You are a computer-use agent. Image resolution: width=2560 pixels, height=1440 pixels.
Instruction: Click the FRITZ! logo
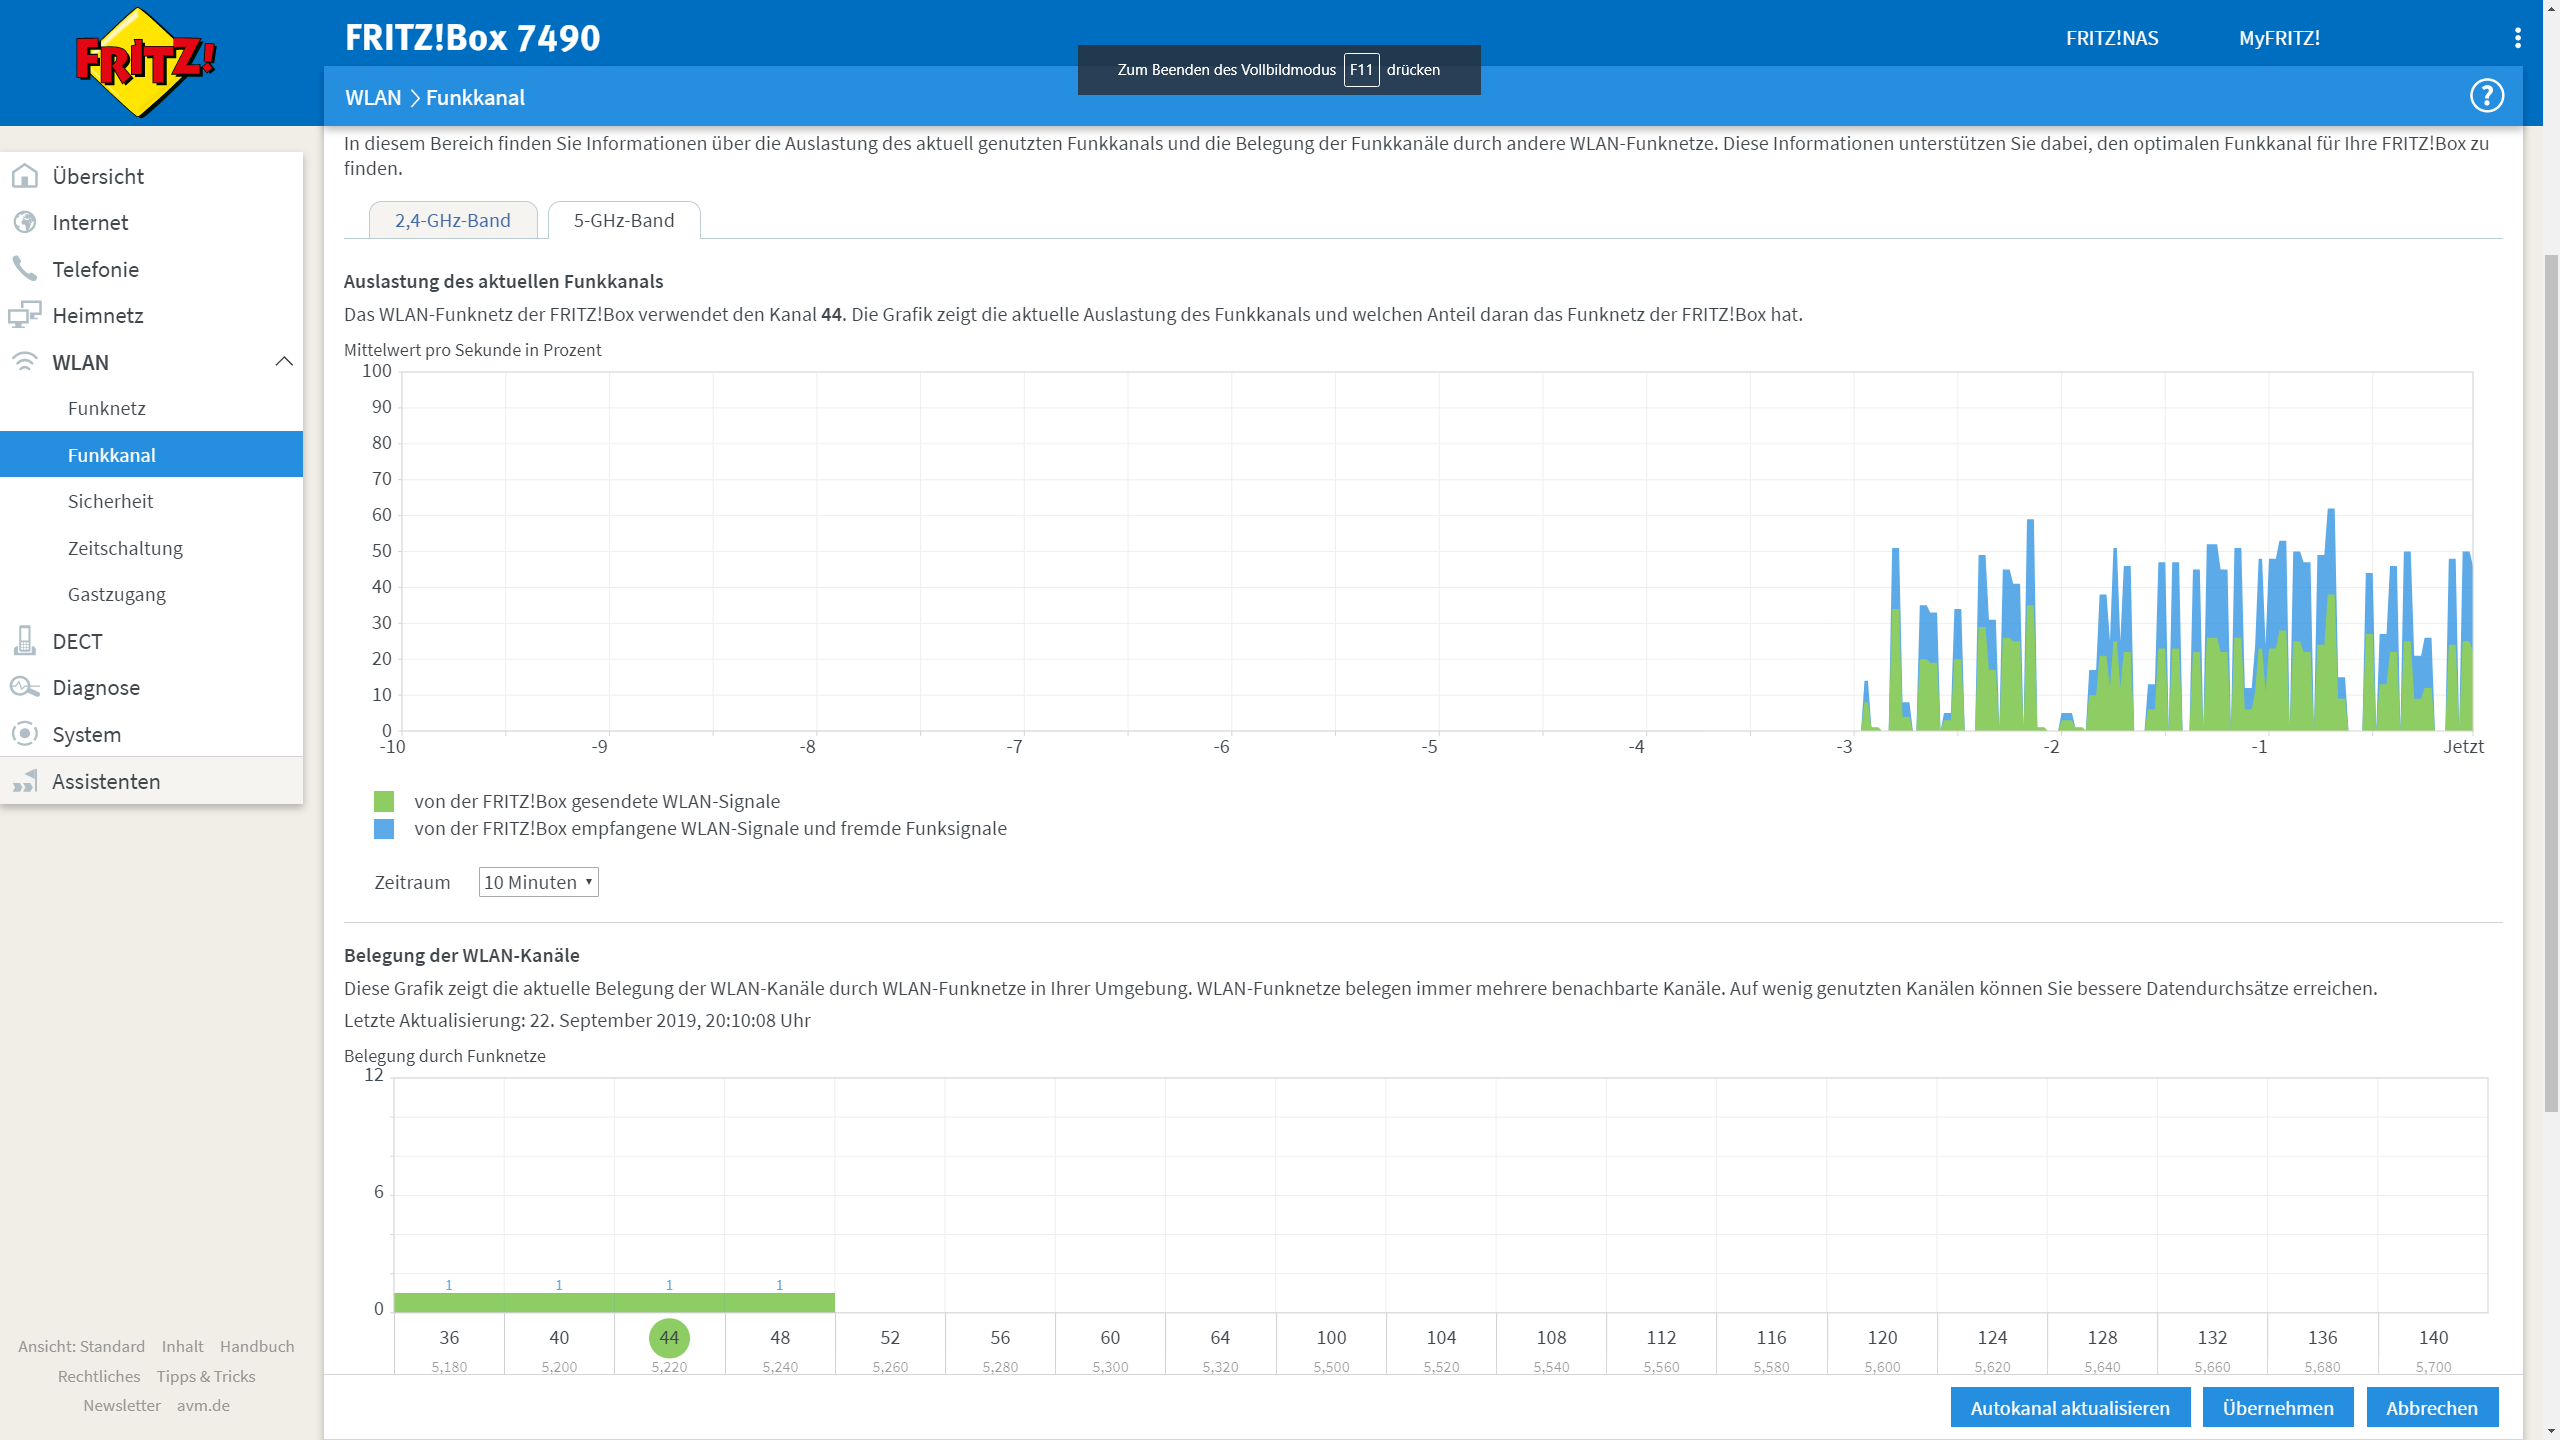pos(146,62)
